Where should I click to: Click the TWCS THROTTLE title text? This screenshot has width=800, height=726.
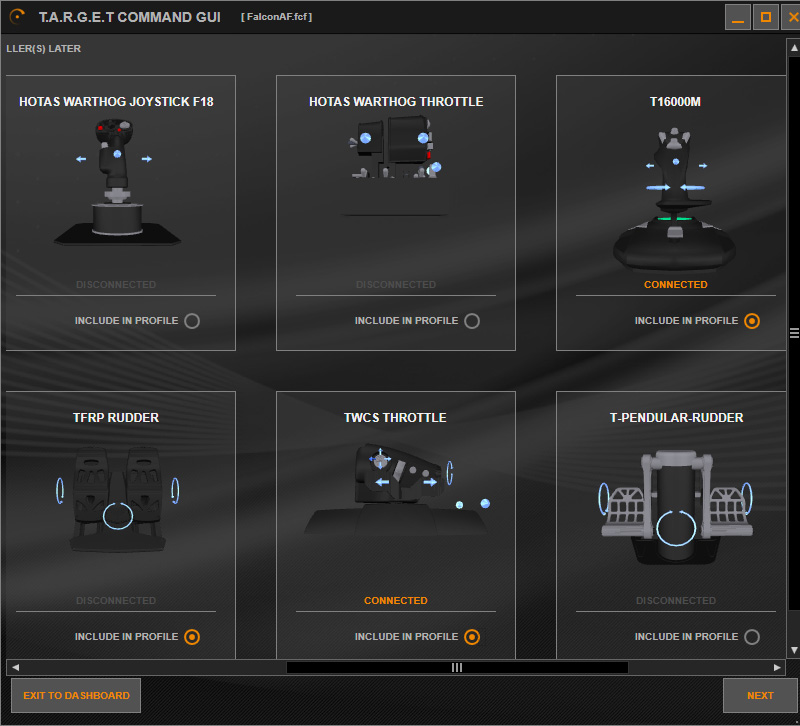coord(395,417)
